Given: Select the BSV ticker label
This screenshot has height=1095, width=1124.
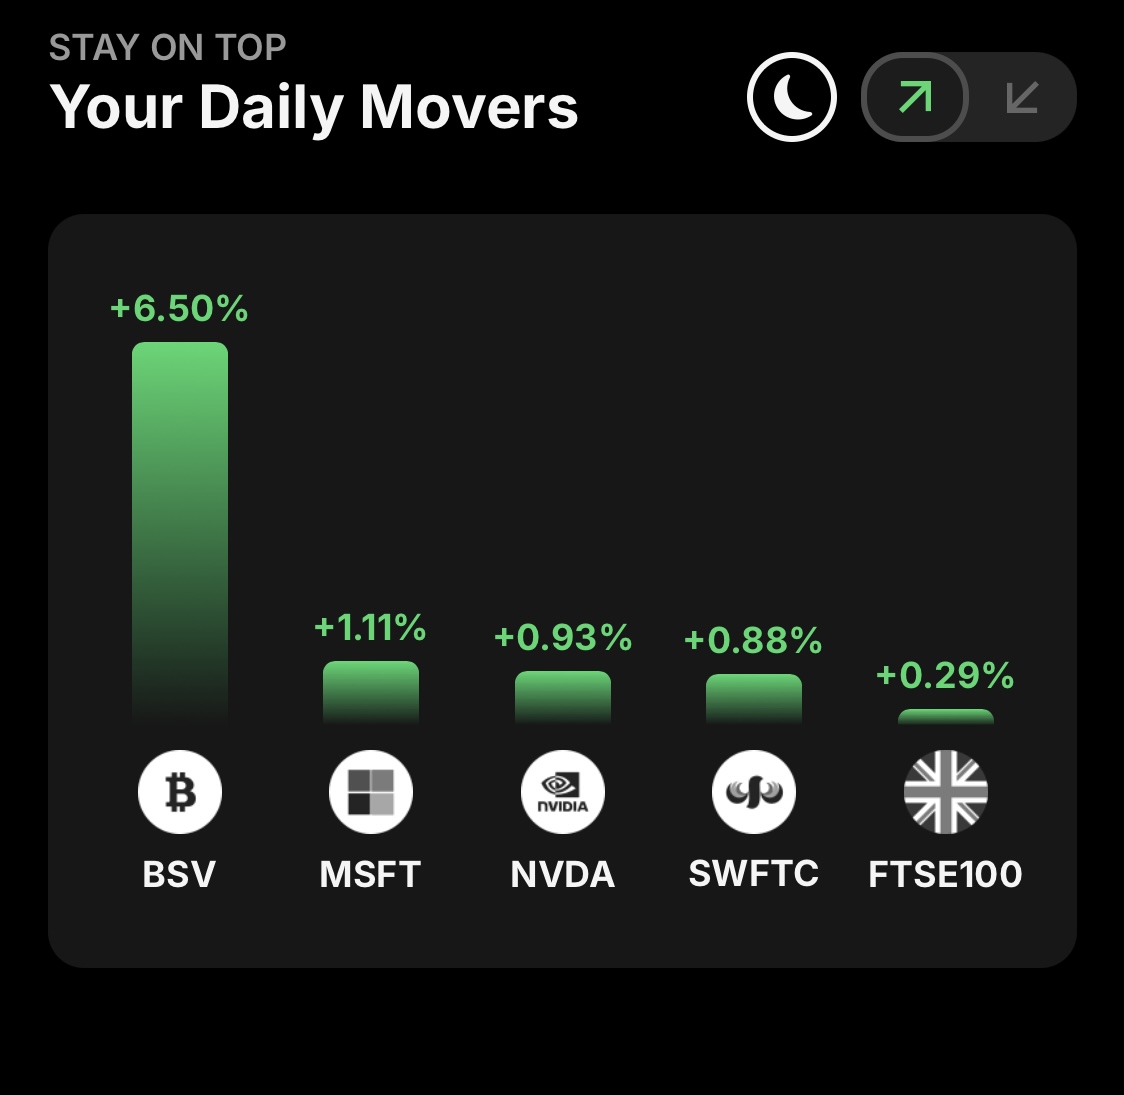Looking at the screenshot, I should pos(179,874).
